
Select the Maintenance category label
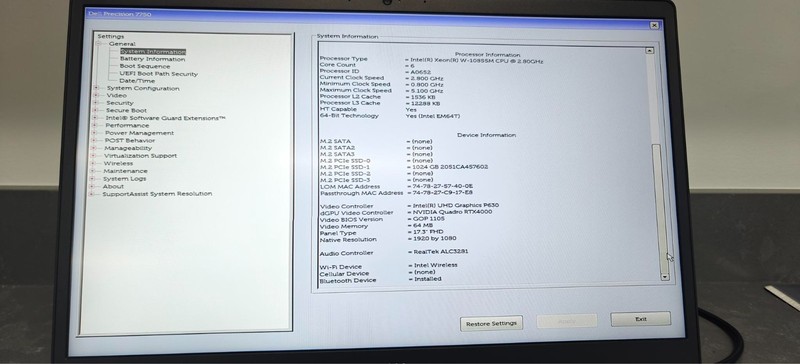point(126,171)
